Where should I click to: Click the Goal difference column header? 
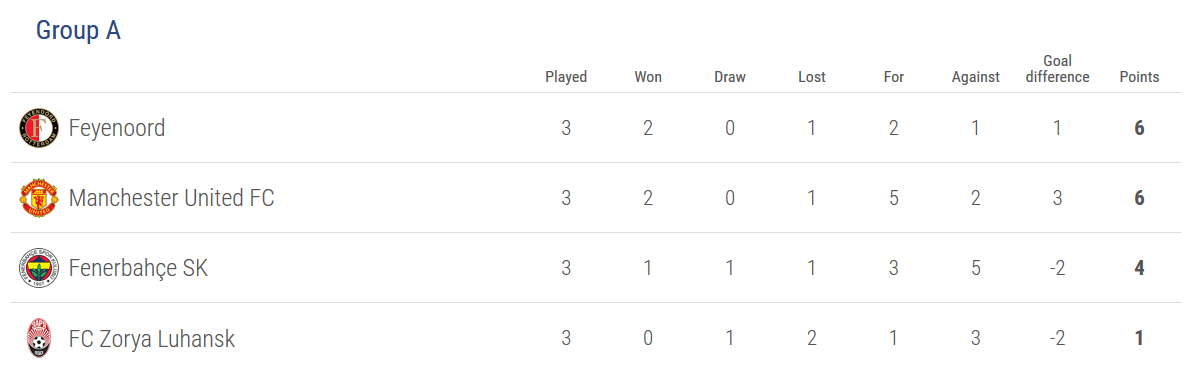pyautogui.click(x=1057, y=69)
